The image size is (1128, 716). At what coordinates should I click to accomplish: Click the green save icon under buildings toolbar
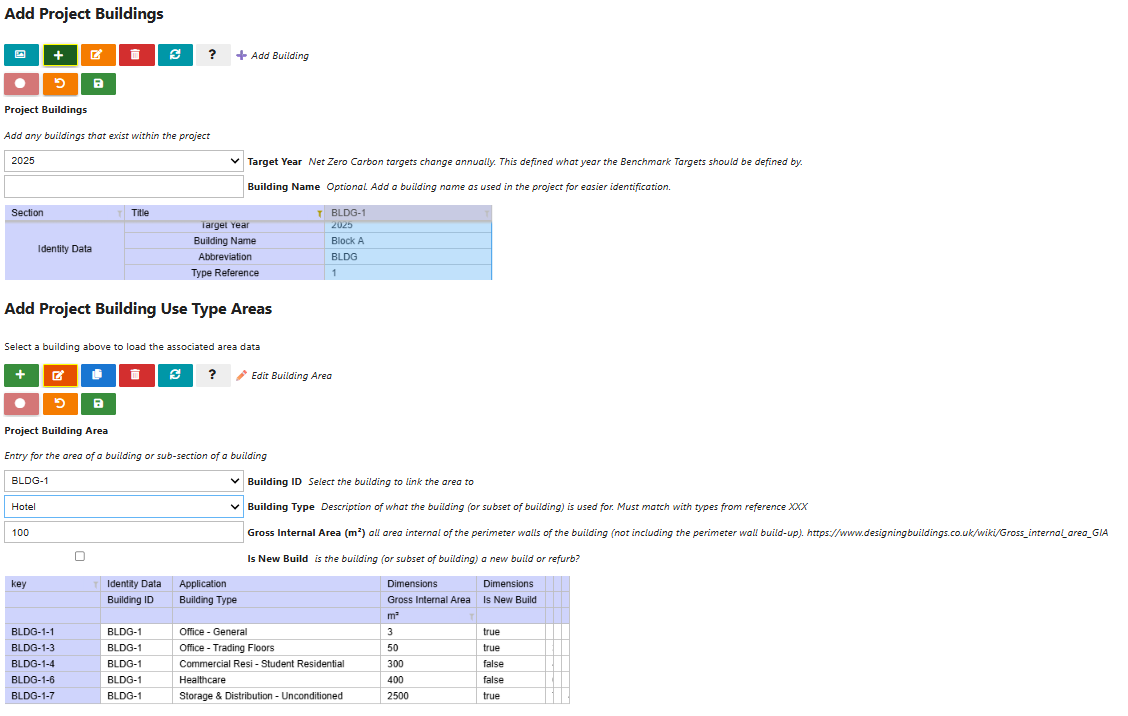click(99, 83)
